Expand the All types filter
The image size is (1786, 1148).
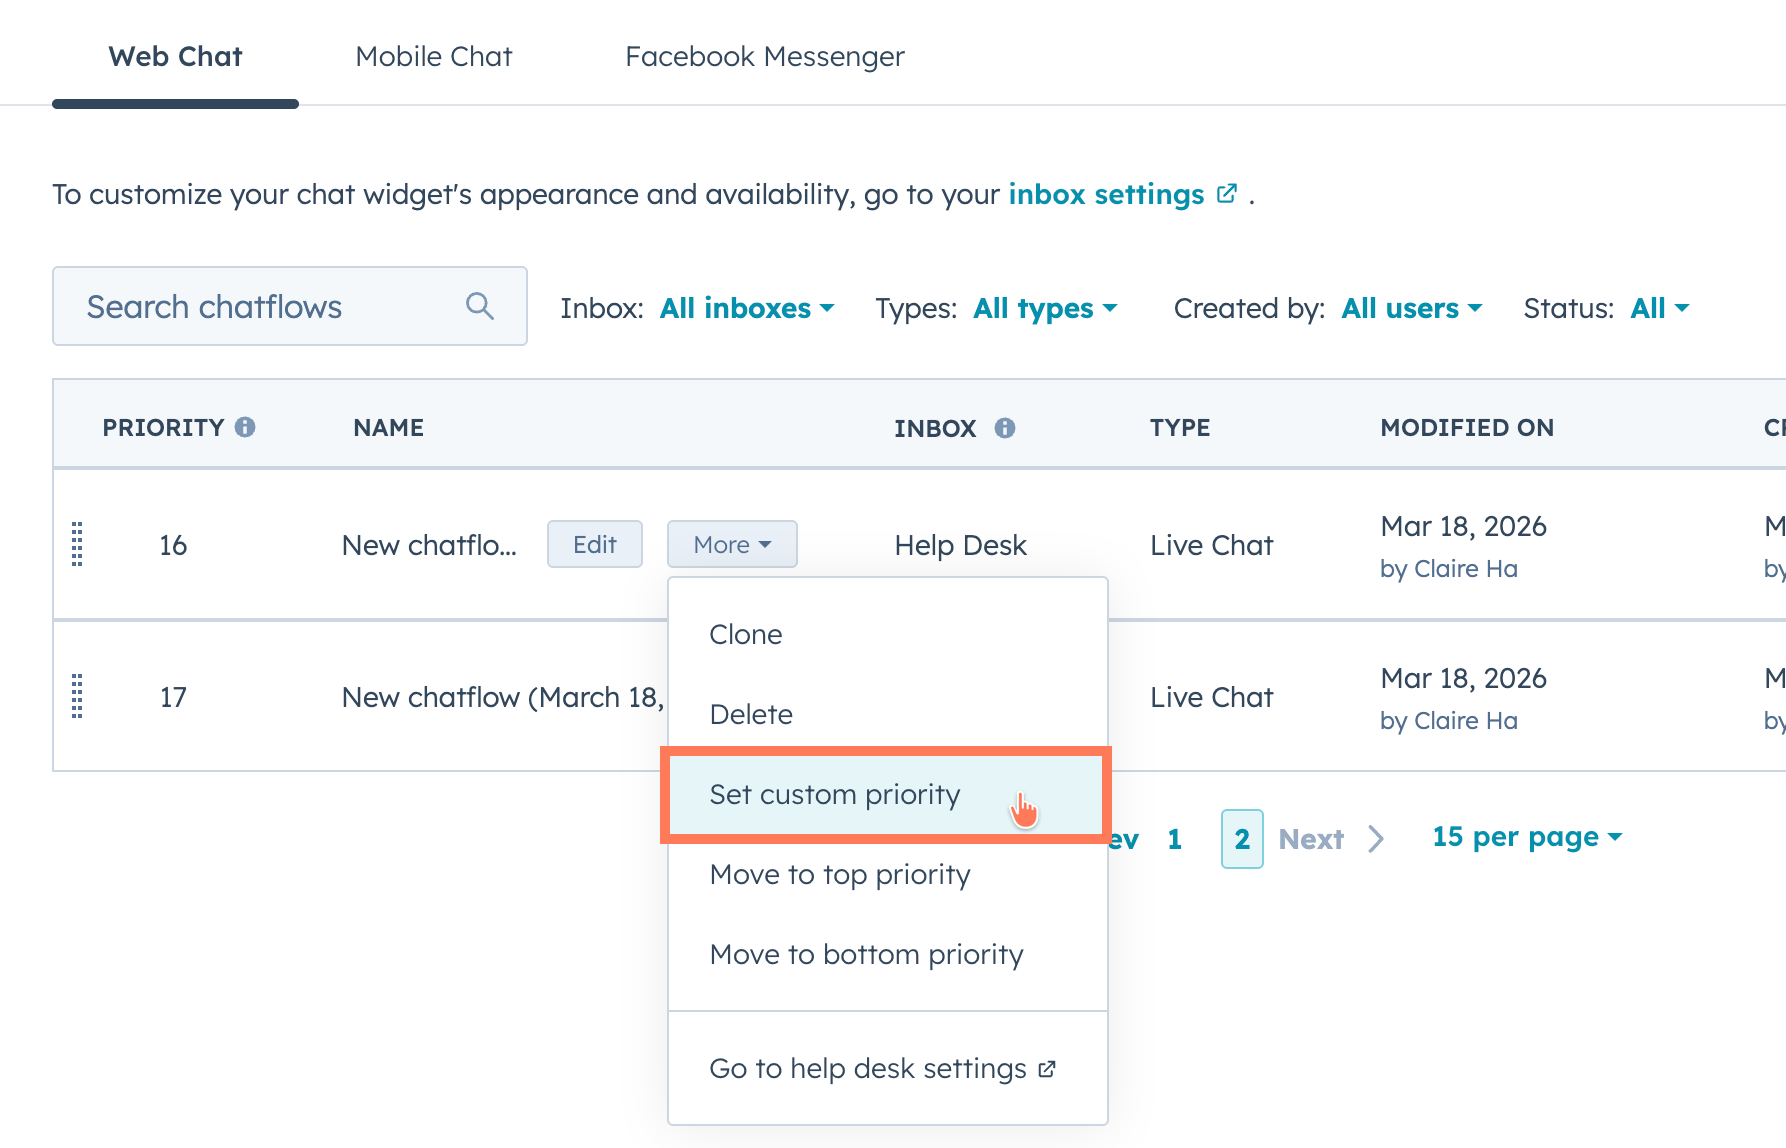point(1045,308)
